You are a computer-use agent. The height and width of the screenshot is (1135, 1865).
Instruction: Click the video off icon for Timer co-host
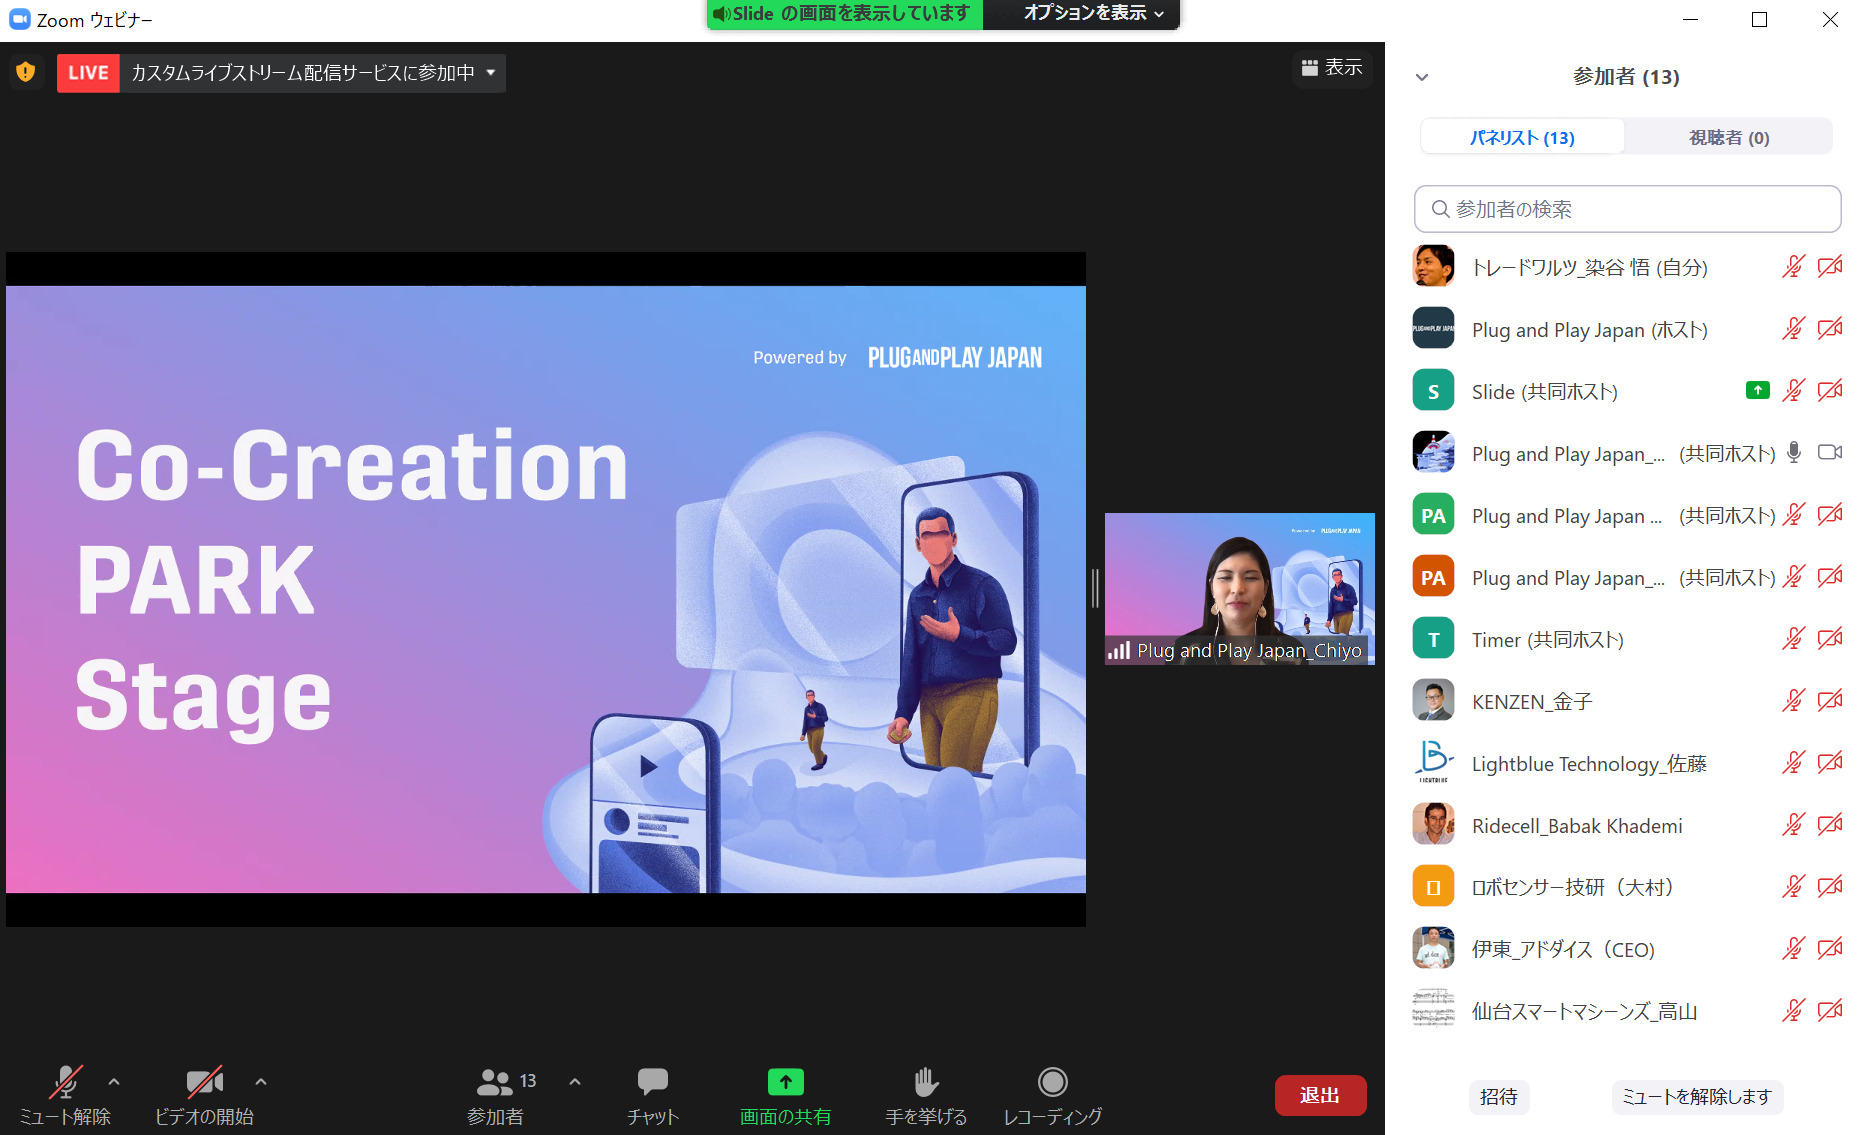click(x=1830, y=639)
